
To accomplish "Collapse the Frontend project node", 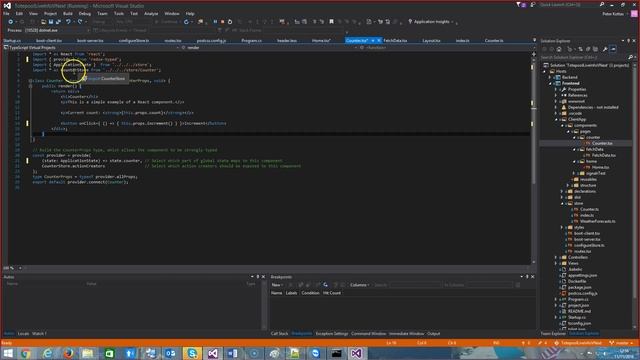I will click(x=551, y=83).
